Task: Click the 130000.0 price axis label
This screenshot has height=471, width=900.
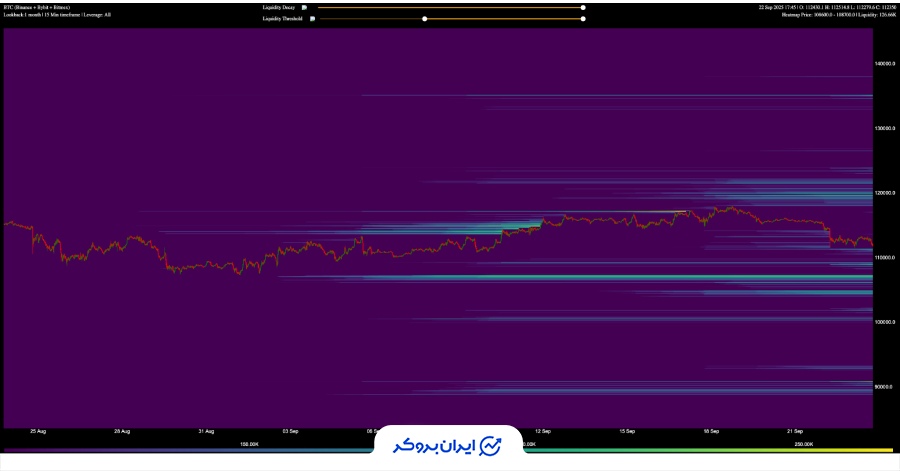Action: 884,128
